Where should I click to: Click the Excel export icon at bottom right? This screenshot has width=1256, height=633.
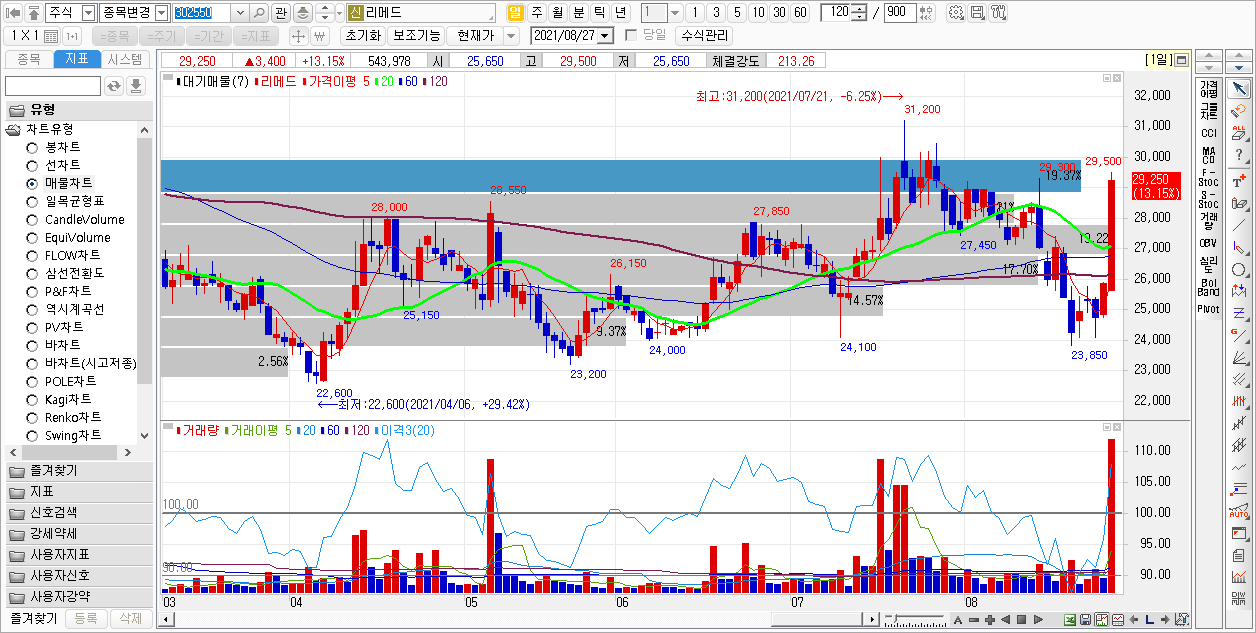(x=1070, y=620)
